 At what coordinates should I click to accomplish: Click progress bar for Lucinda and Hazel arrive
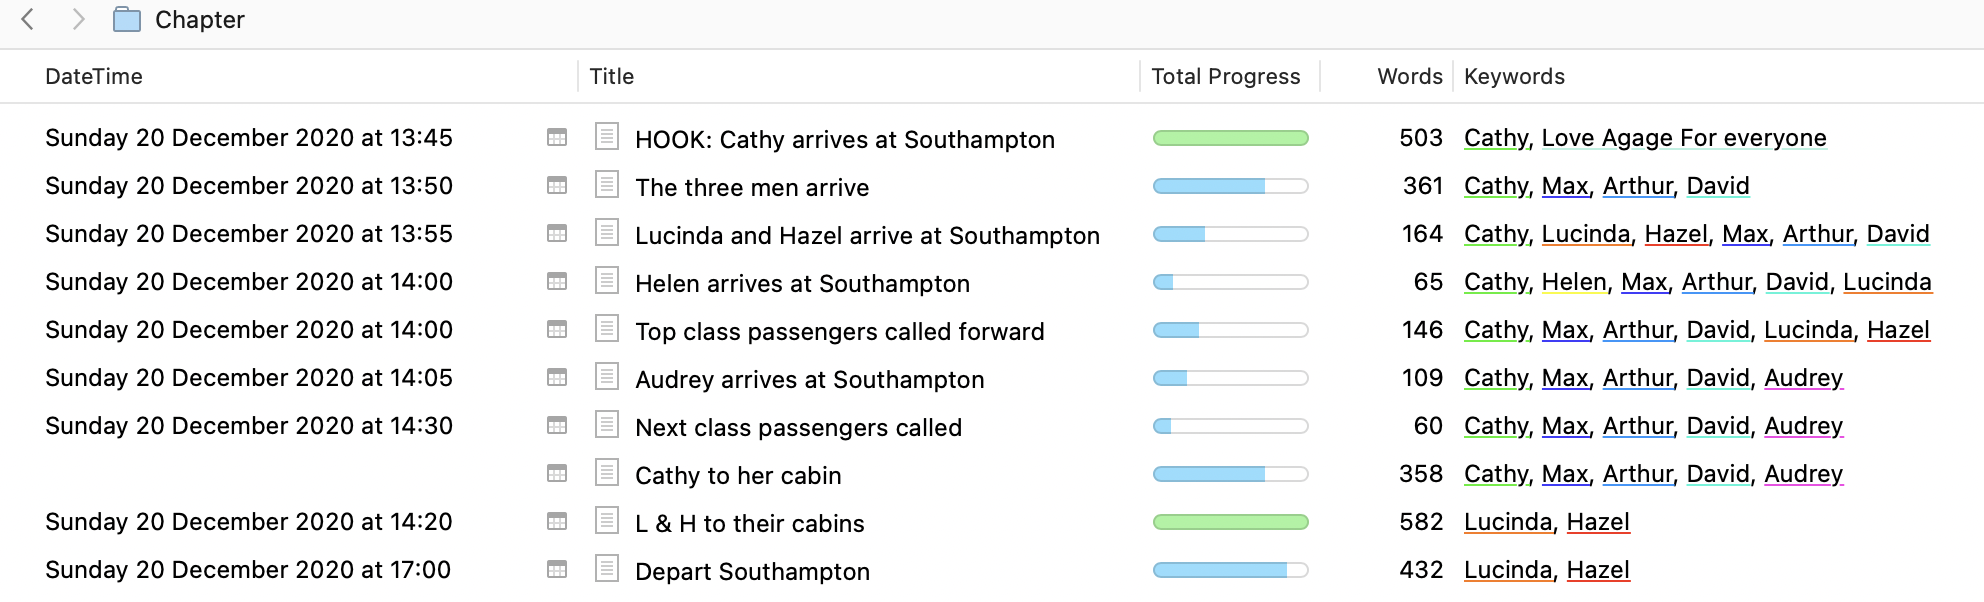click(1231, 234)
